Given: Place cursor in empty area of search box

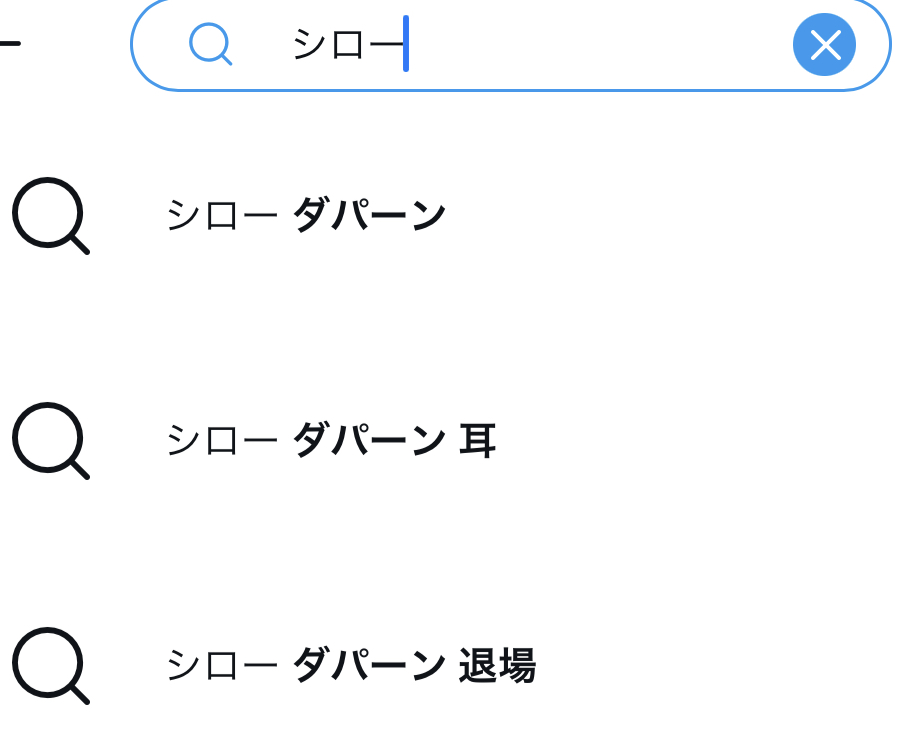Looking at the screenshot, I should 600,45.
